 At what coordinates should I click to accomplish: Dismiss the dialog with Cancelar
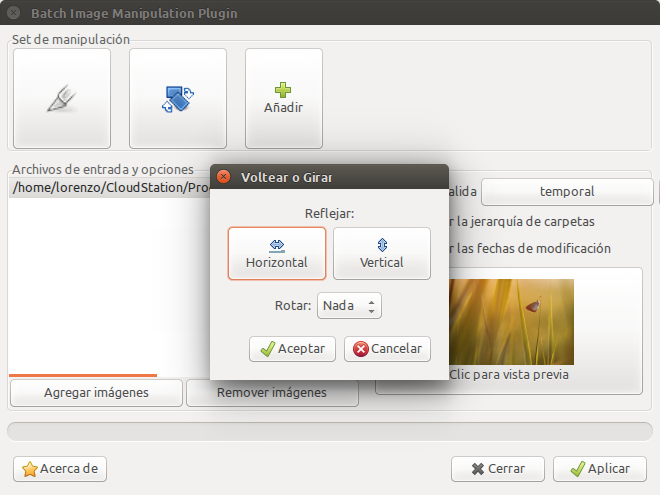(387, 349)
